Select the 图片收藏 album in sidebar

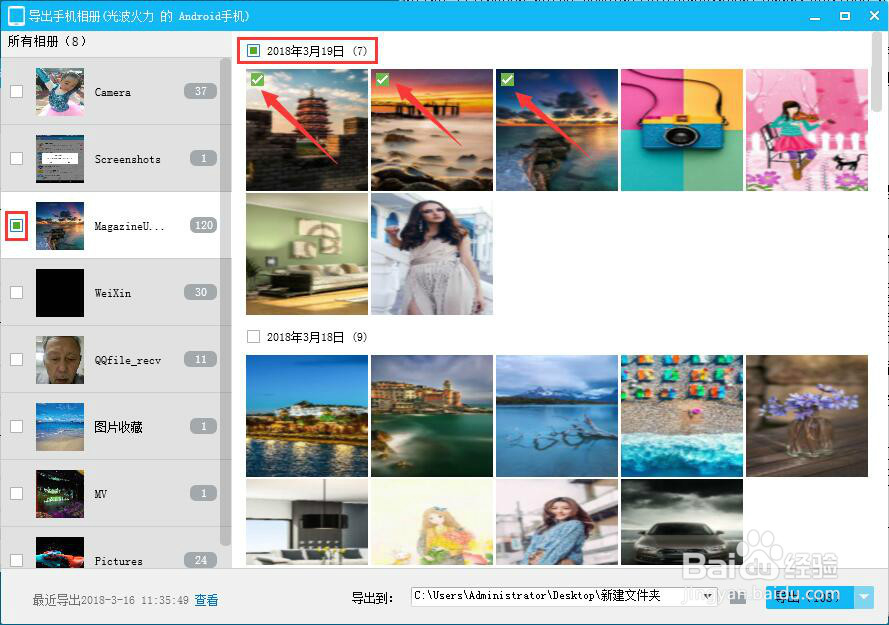click(x=120, y=426)
